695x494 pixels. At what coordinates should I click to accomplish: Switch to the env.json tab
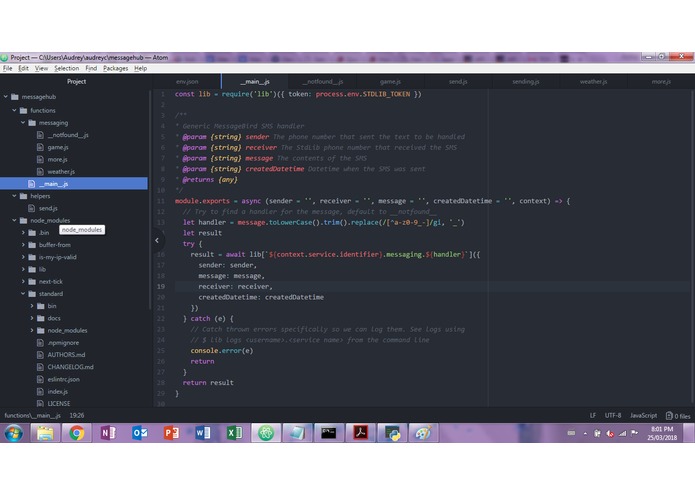187,82
